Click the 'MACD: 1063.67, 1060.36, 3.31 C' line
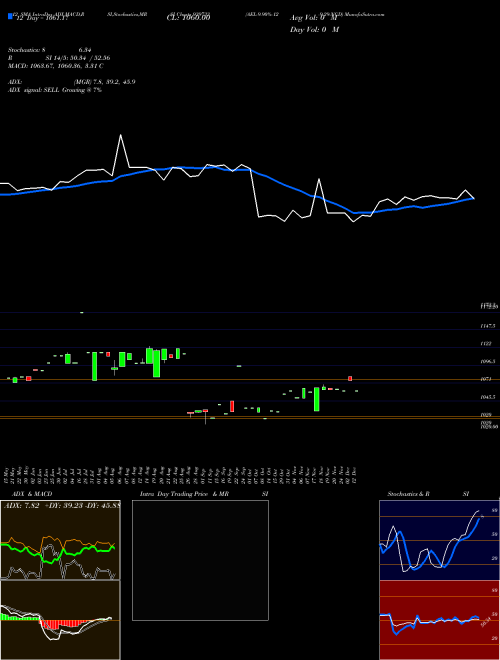The height and width of the screenshot is (660, 500). tap(56, 66)
